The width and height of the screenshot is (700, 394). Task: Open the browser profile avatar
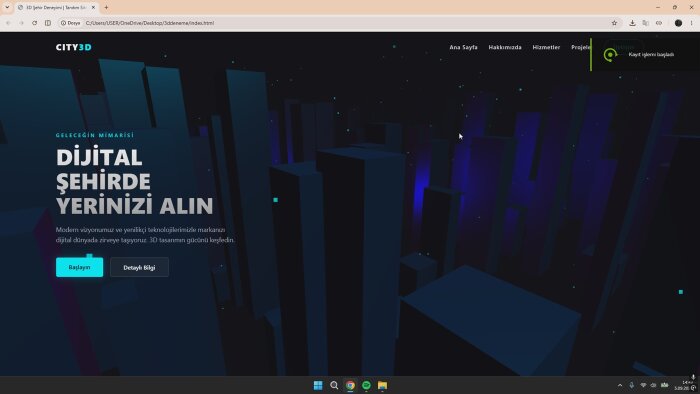pos(678,23)
